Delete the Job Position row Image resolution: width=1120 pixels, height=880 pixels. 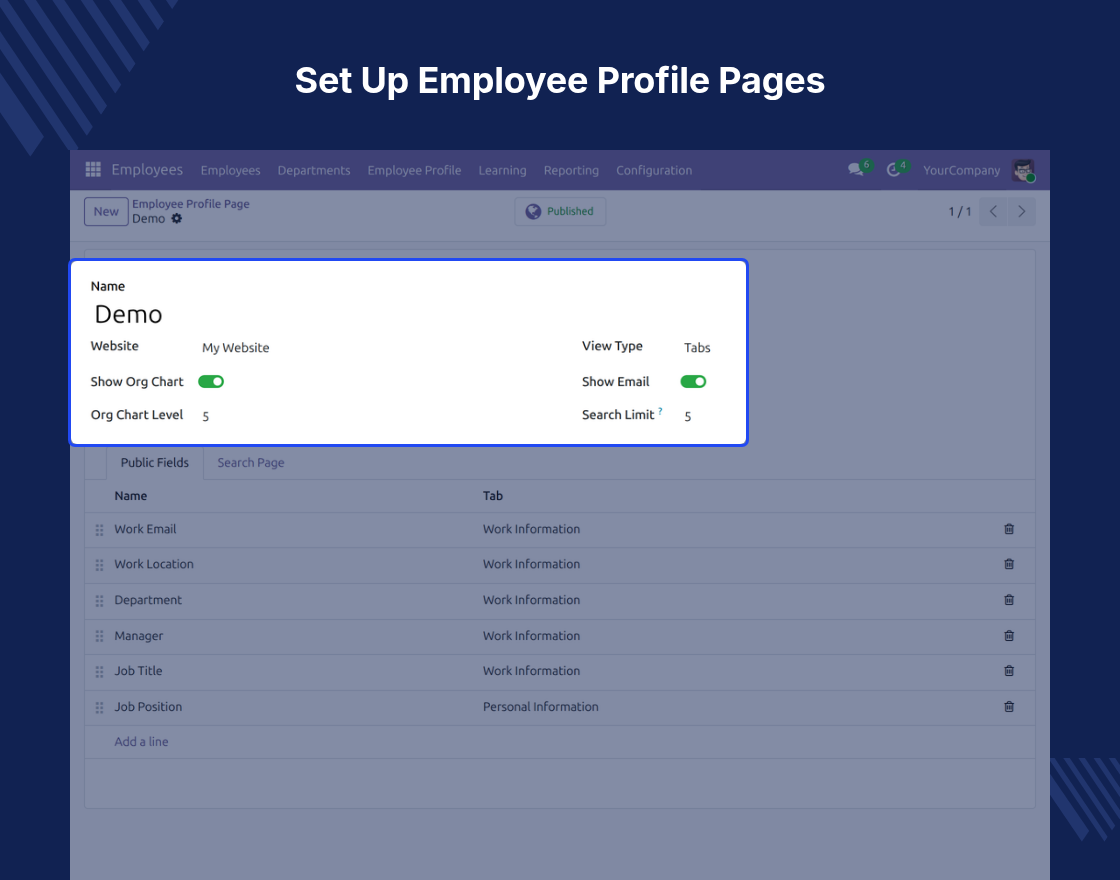click(x=1009, y=706)
